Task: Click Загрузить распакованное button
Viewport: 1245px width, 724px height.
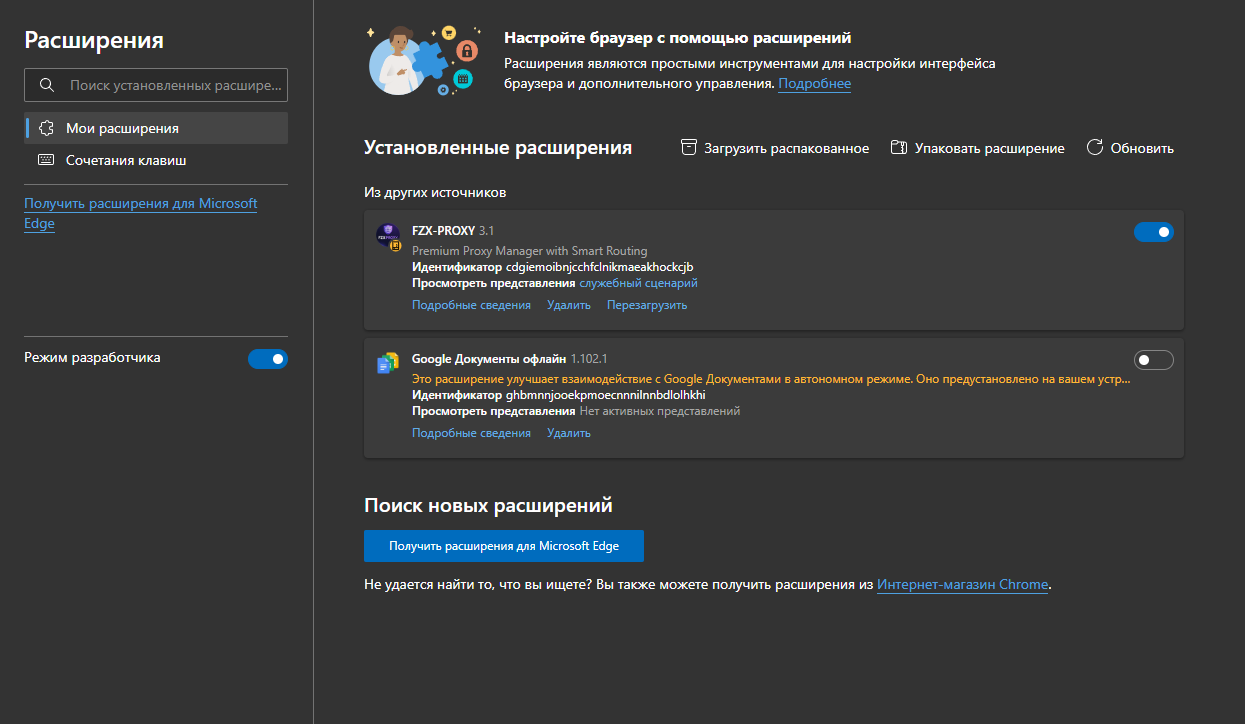Action: [x=775, y=148]
